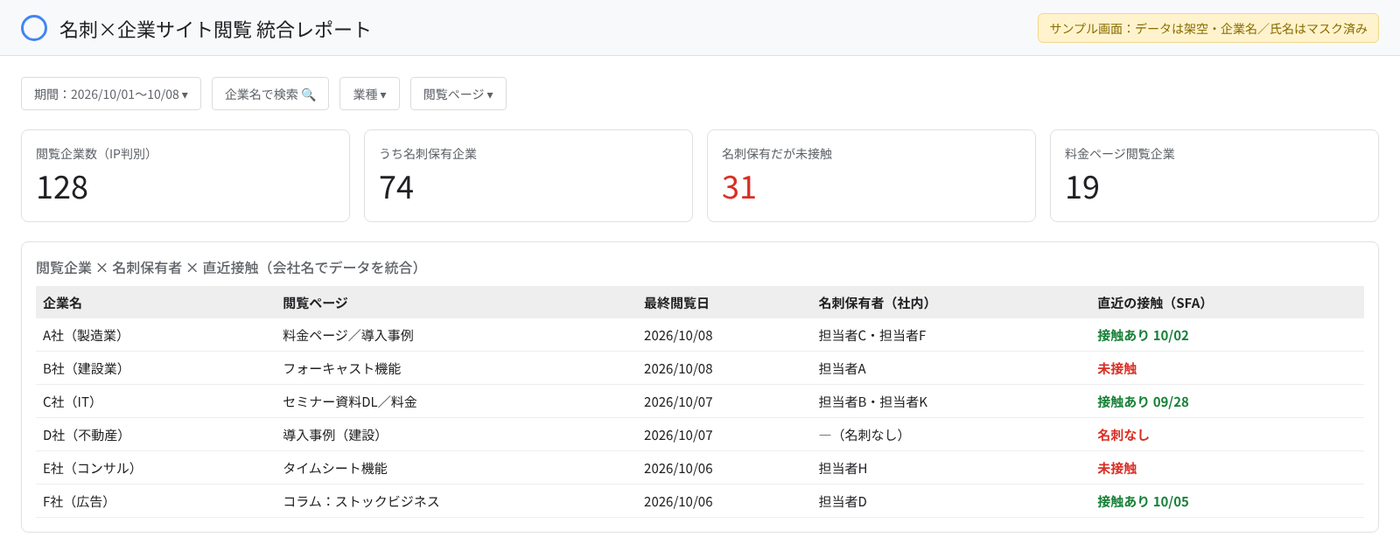The height and width of the screenshot is (551, 1400).
Task: Open the 閲覧ページ filter dropdown
Action: tap(458, 94)
